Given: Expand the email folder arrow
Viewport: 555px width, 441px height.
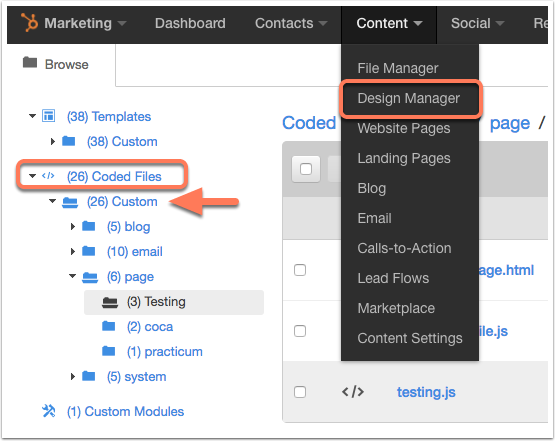Looking at the screenshot, I should pyautogui.click(x=73, y=251).
